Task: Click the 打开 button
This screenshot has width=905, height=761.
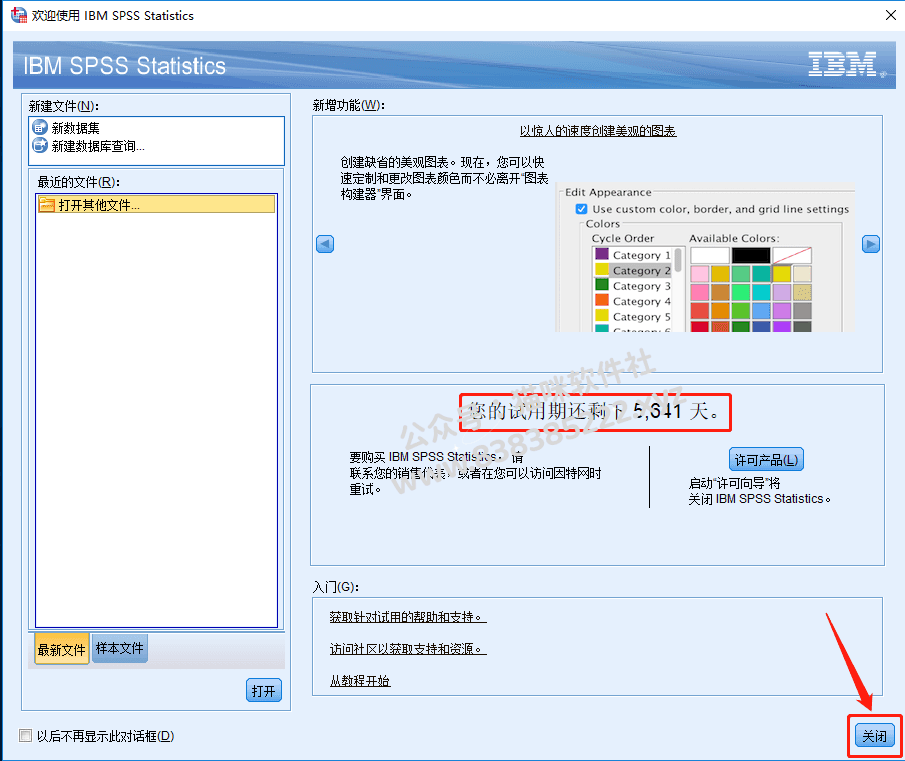Action: click(x=264, y=690)
